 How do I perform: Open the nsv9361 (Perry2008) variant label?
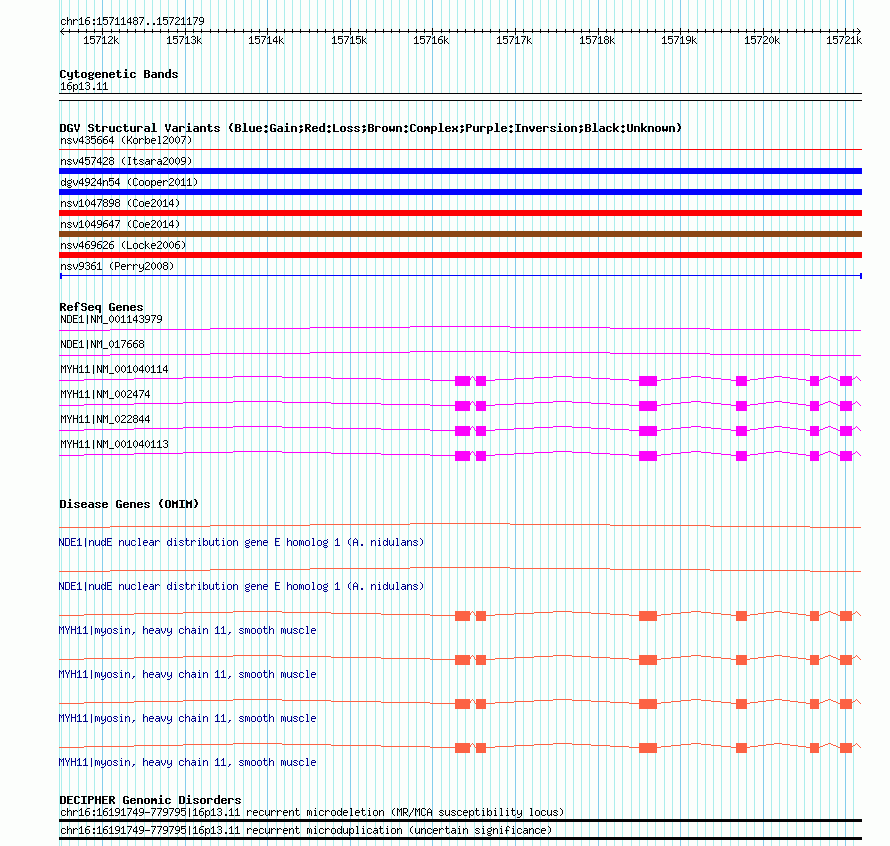(x=117, y=266)
